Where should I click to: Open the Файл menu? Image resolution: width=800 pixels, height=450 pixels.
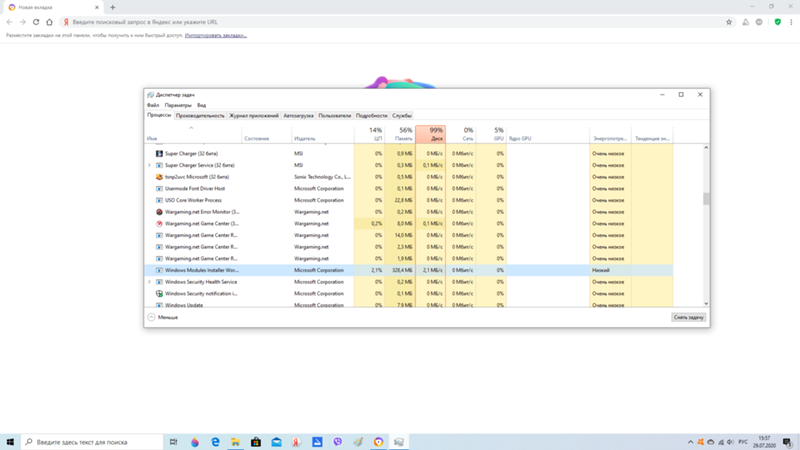(153, 105)
